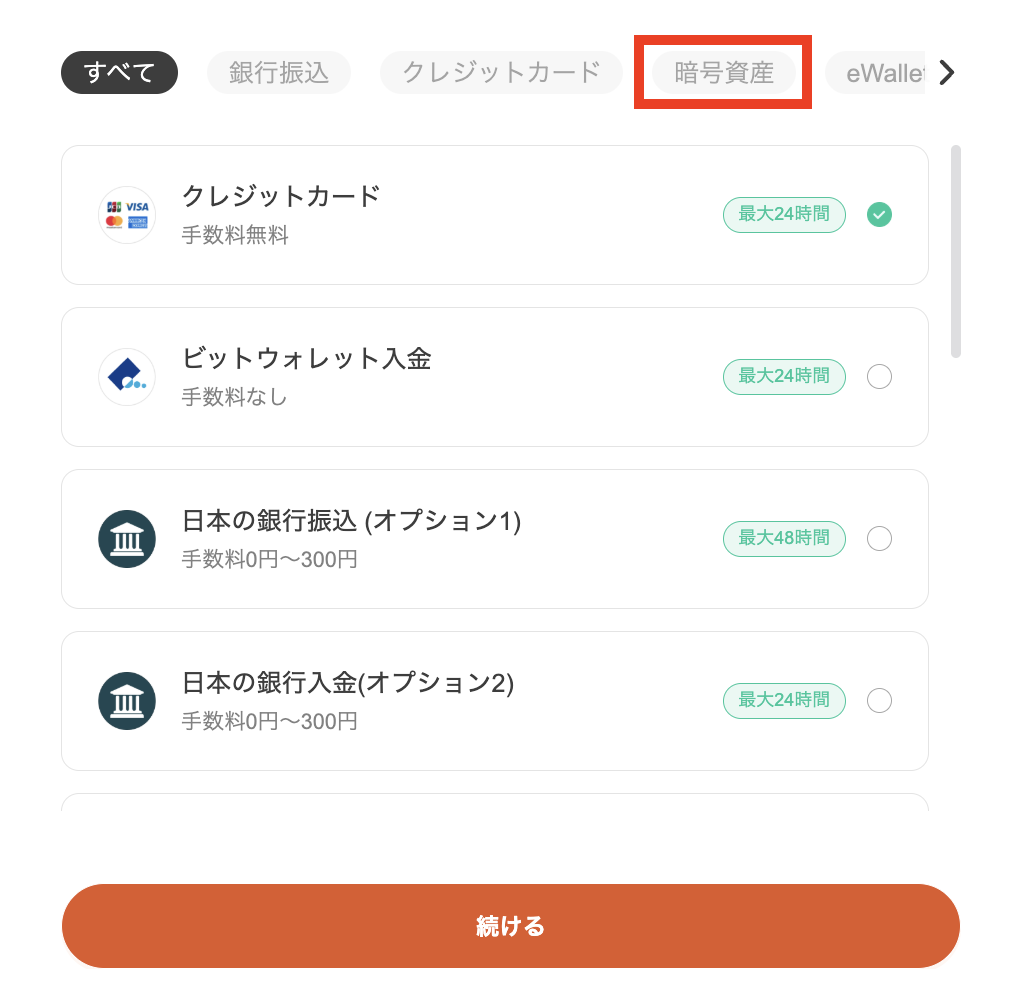The height and width of the screenshot is (1006, 1032).
Task: Switch to the クレジットカード filter tab
Action: pyautogui.click(x=501, y=72)
